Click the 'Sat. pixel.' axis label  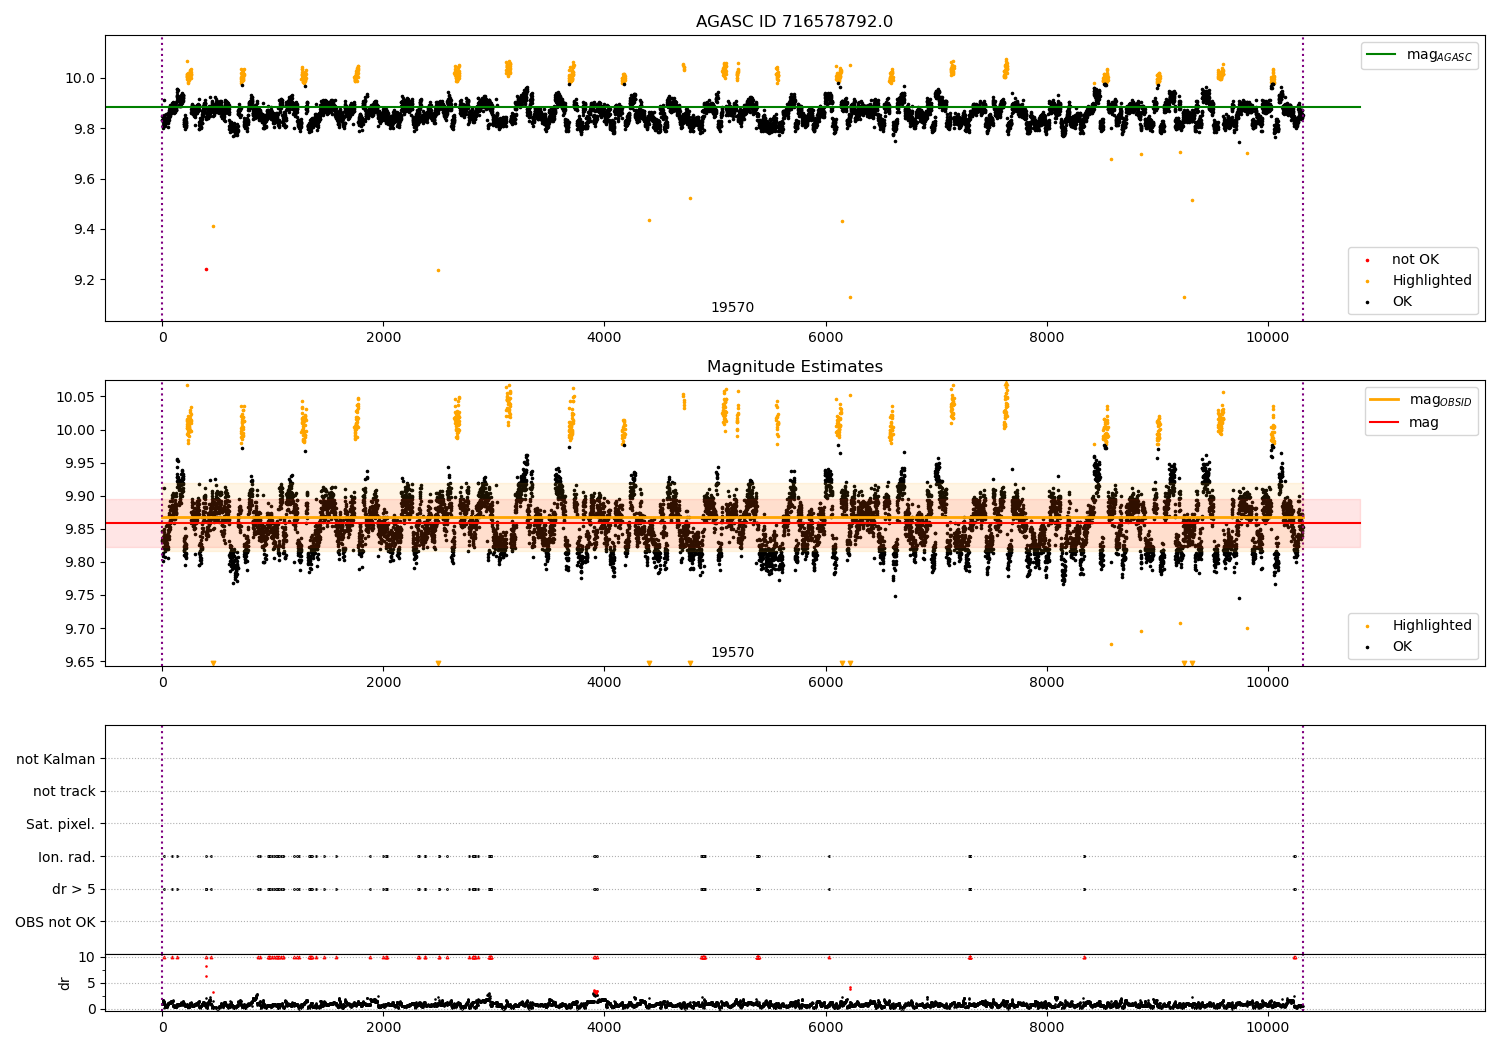(60, 824)
